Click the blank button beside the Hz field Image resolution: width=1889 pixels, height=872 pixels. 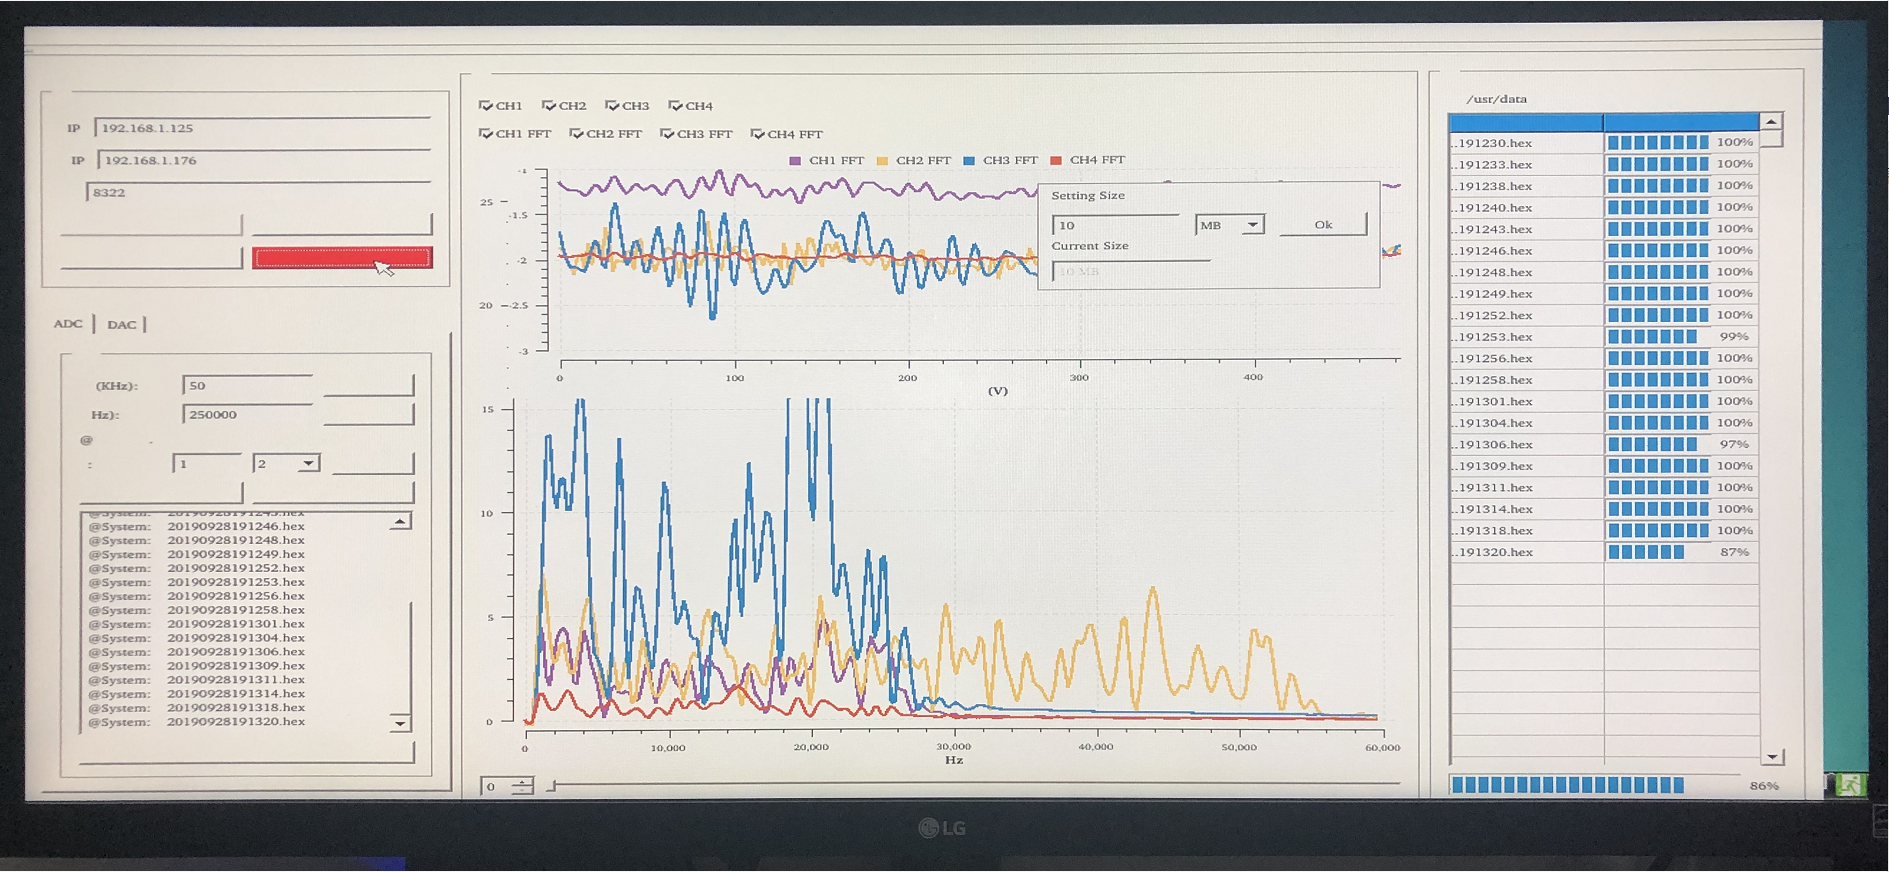369,414
